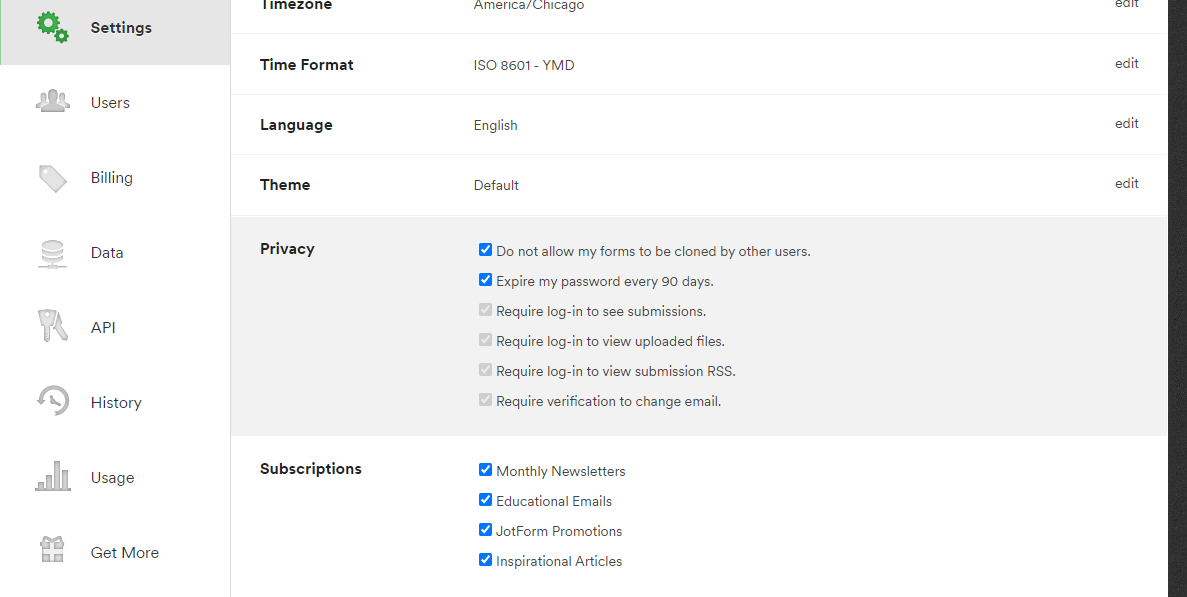
Task: Toggle JotForm Promotions checkbox
Action: (486, 530)
